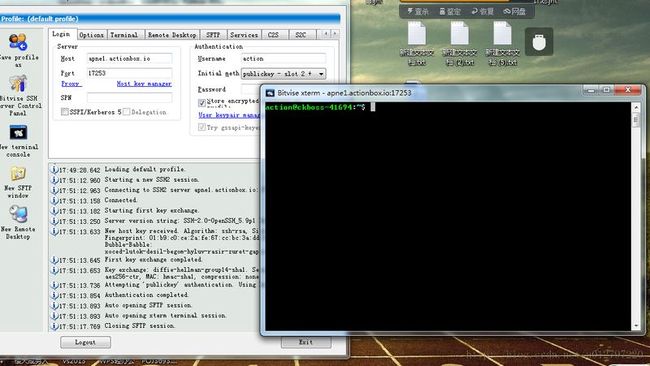Click the xterm vertical scrollbar thumb

(x=636, y=120)
